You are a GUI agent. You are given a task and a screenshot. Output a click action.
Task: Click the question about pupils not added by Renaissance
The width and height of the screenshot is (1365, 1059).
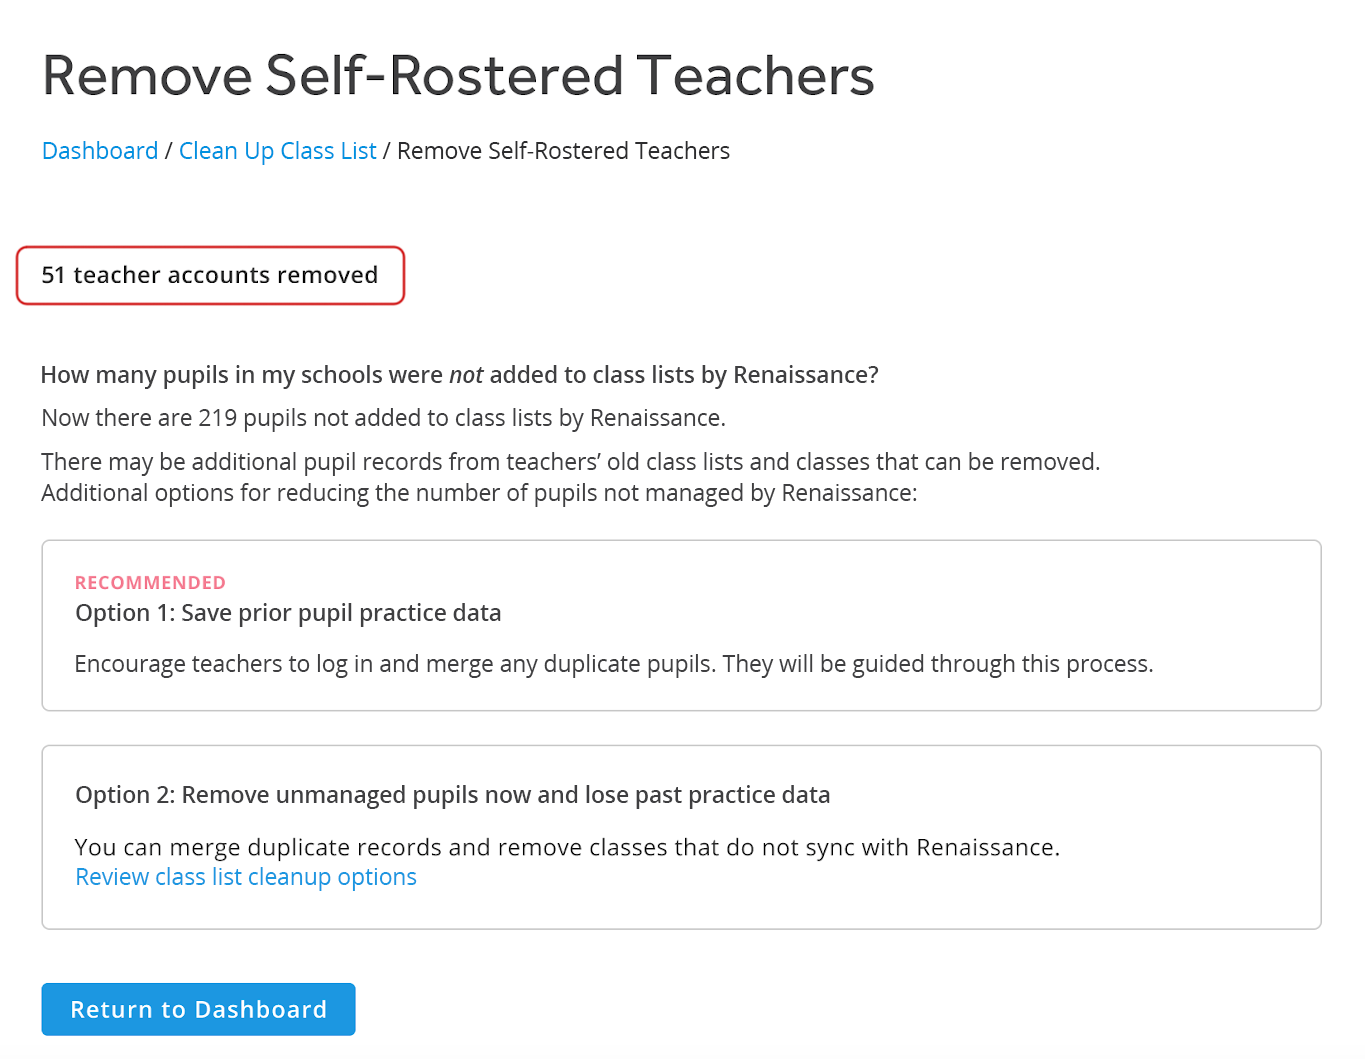[460, 375]
